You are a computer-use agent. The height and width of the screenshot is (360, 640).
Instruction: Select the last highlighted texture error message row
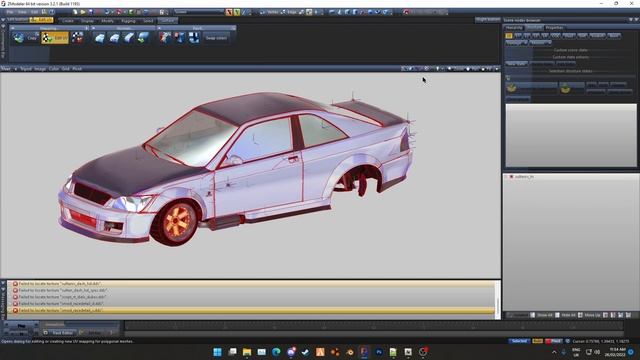tap(251, 311)
